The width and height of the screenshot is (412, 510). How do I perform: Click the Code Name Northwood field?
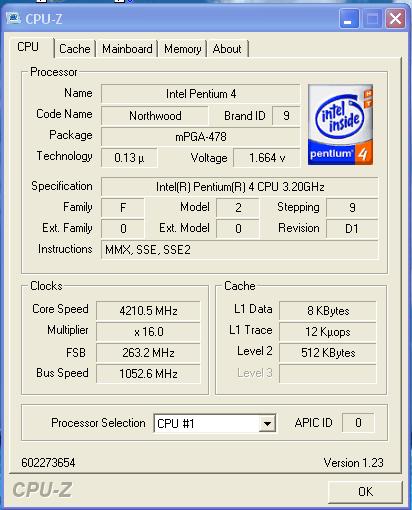(x=155, y=116)
